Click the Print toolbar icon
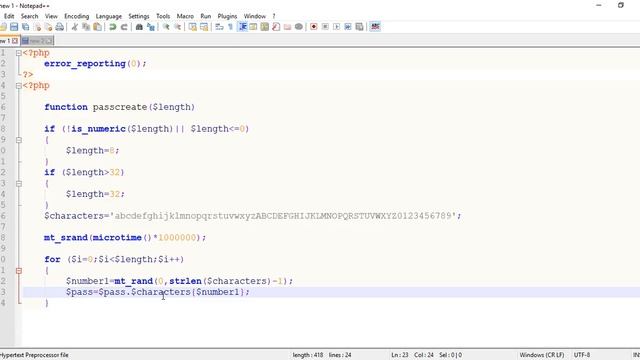 [60, 27]
